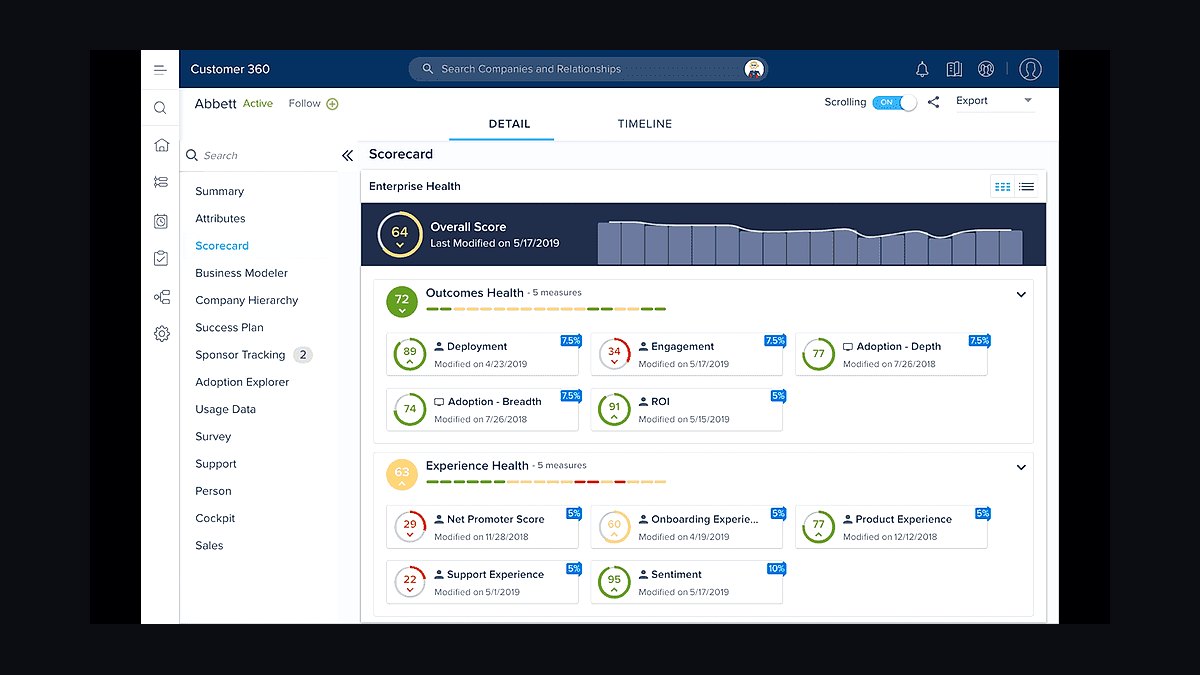Click the avatar icon in search bar
The height and width of the screenshot is (675, 1200).
[x=754, y=69]
